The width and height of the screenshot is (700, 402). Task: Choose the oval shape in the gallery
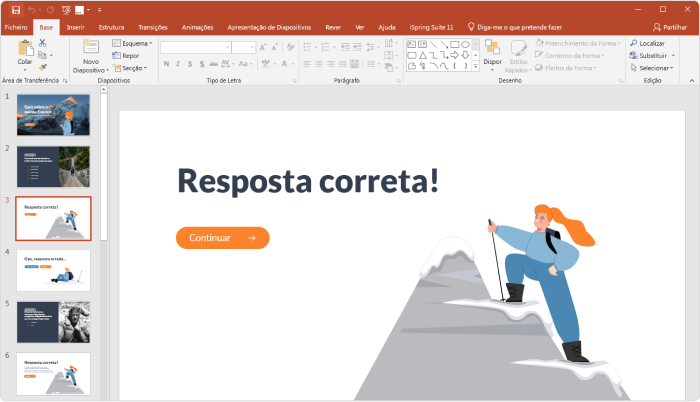tap(465, 44)
